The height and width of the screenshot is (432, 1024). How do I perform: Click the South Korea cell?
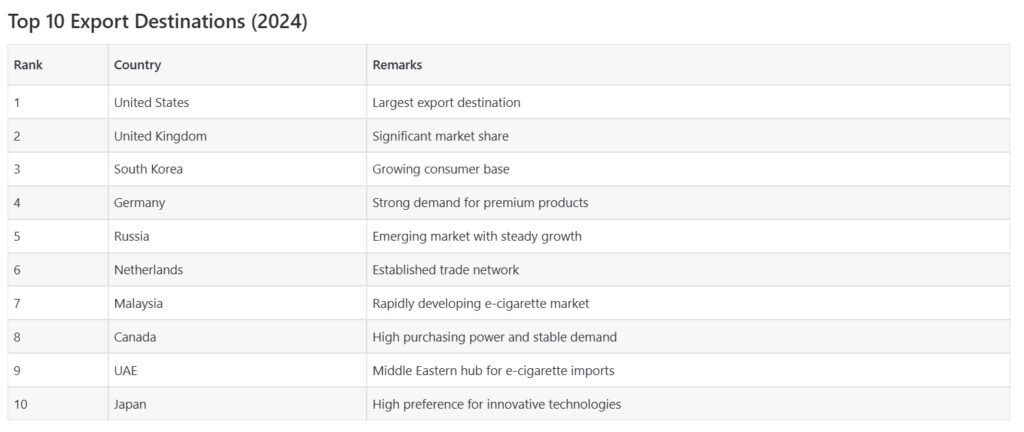pyautogui.click(x=148, y=169)
